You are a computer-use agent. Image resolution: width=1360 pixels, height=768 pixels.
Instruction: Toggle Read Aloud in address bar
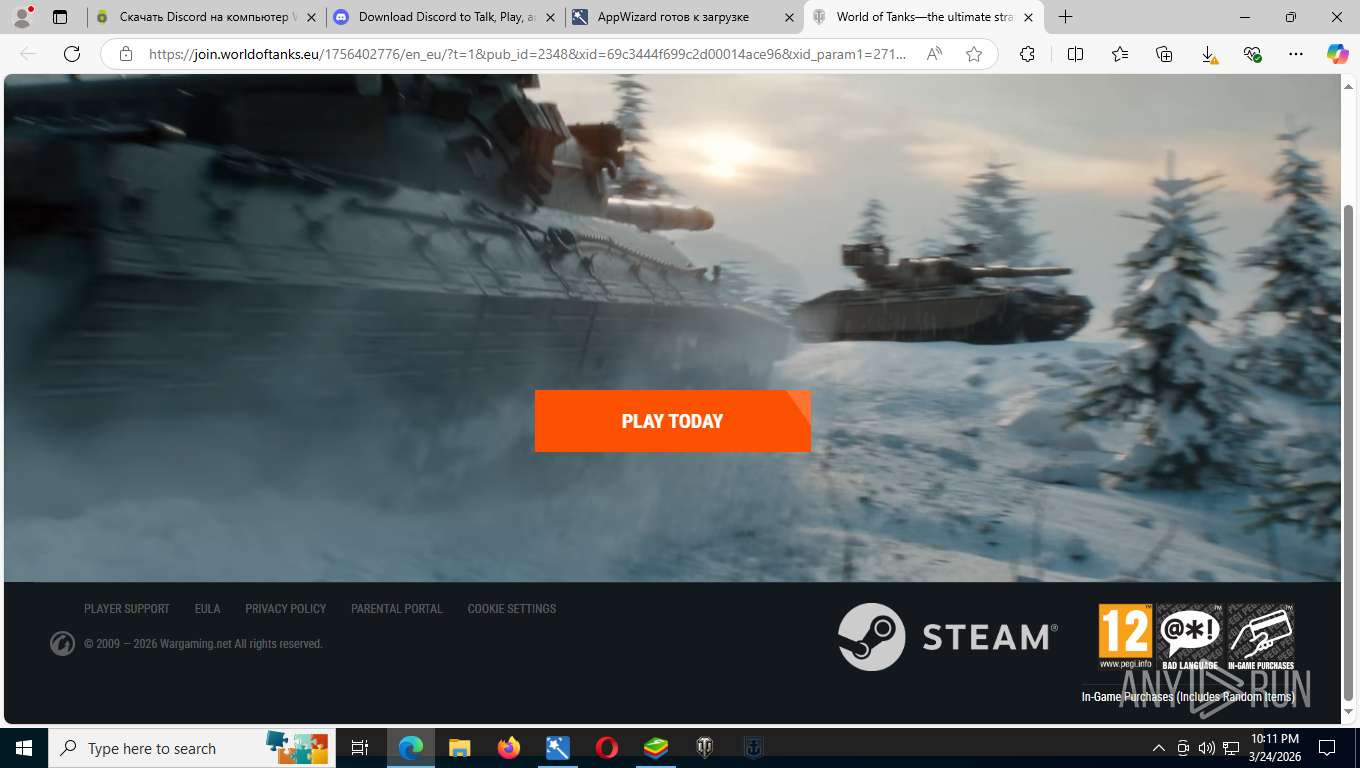[934, 55]
